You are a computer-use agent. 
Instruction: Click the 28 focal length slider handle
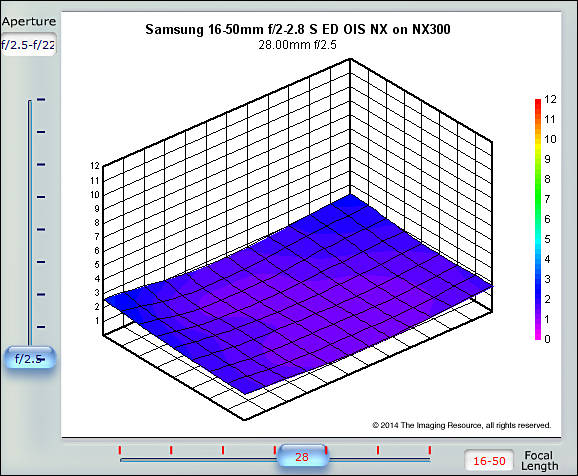point(302,456)
